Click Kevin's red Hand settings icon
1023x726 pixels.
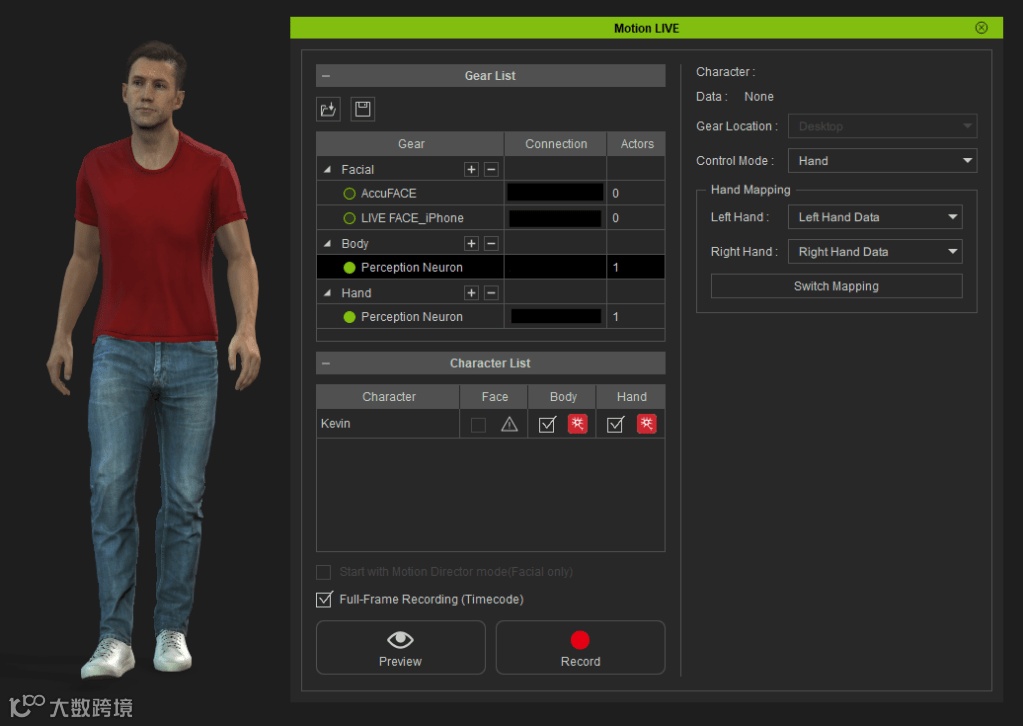click(x=647, y=424)
